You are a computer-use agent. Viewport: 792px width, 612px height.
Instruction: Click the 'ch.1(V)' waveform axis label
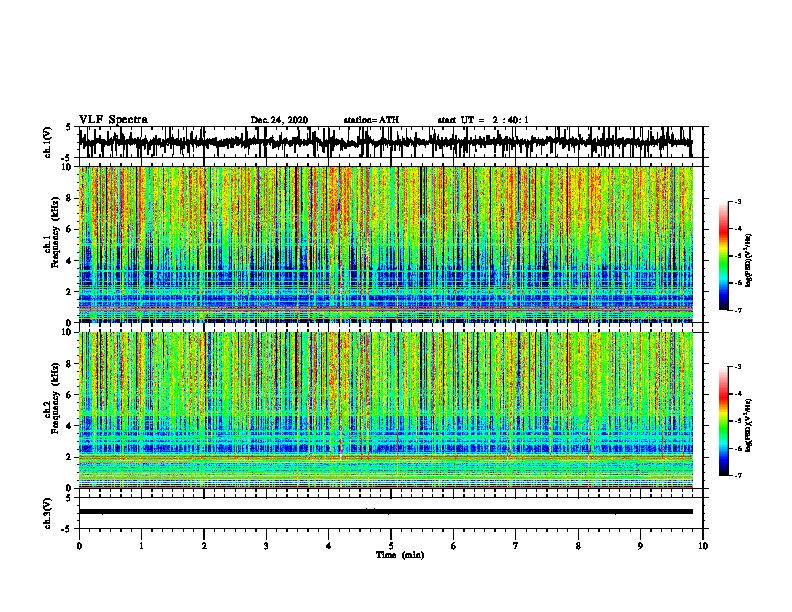click(48, 142)
